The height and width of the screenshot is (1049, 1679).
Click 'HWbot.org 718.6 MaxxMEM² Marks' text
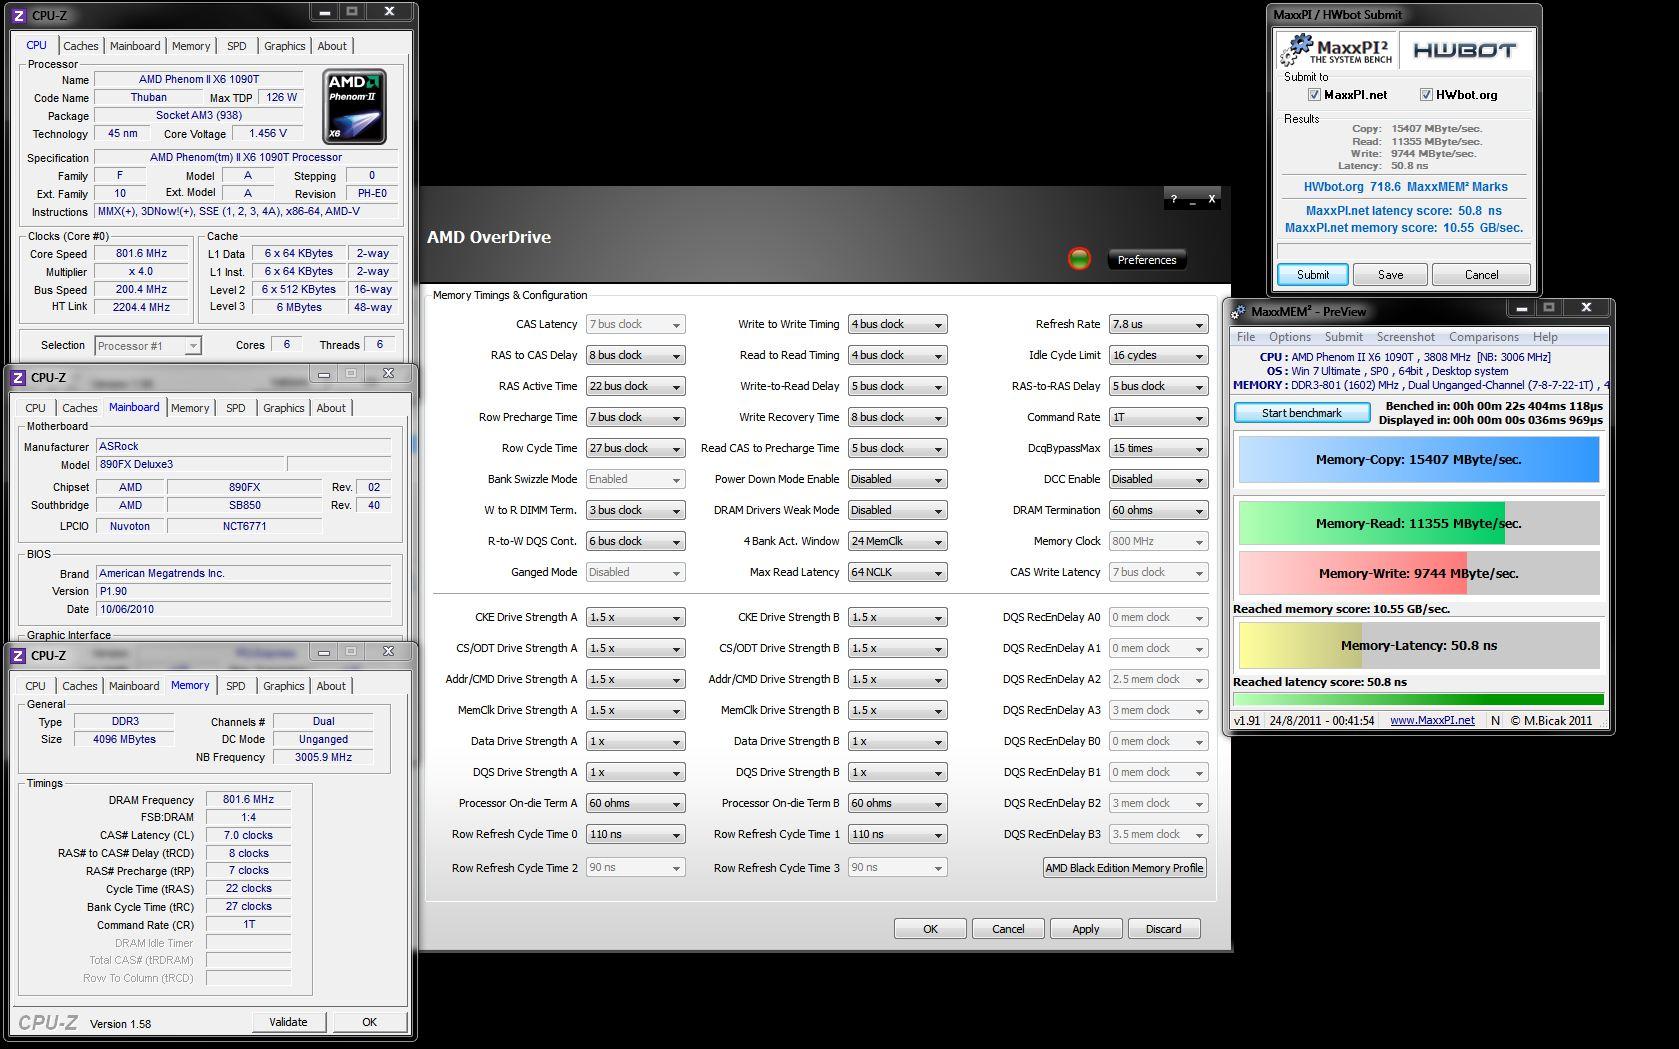click(x=1405, y=187)
